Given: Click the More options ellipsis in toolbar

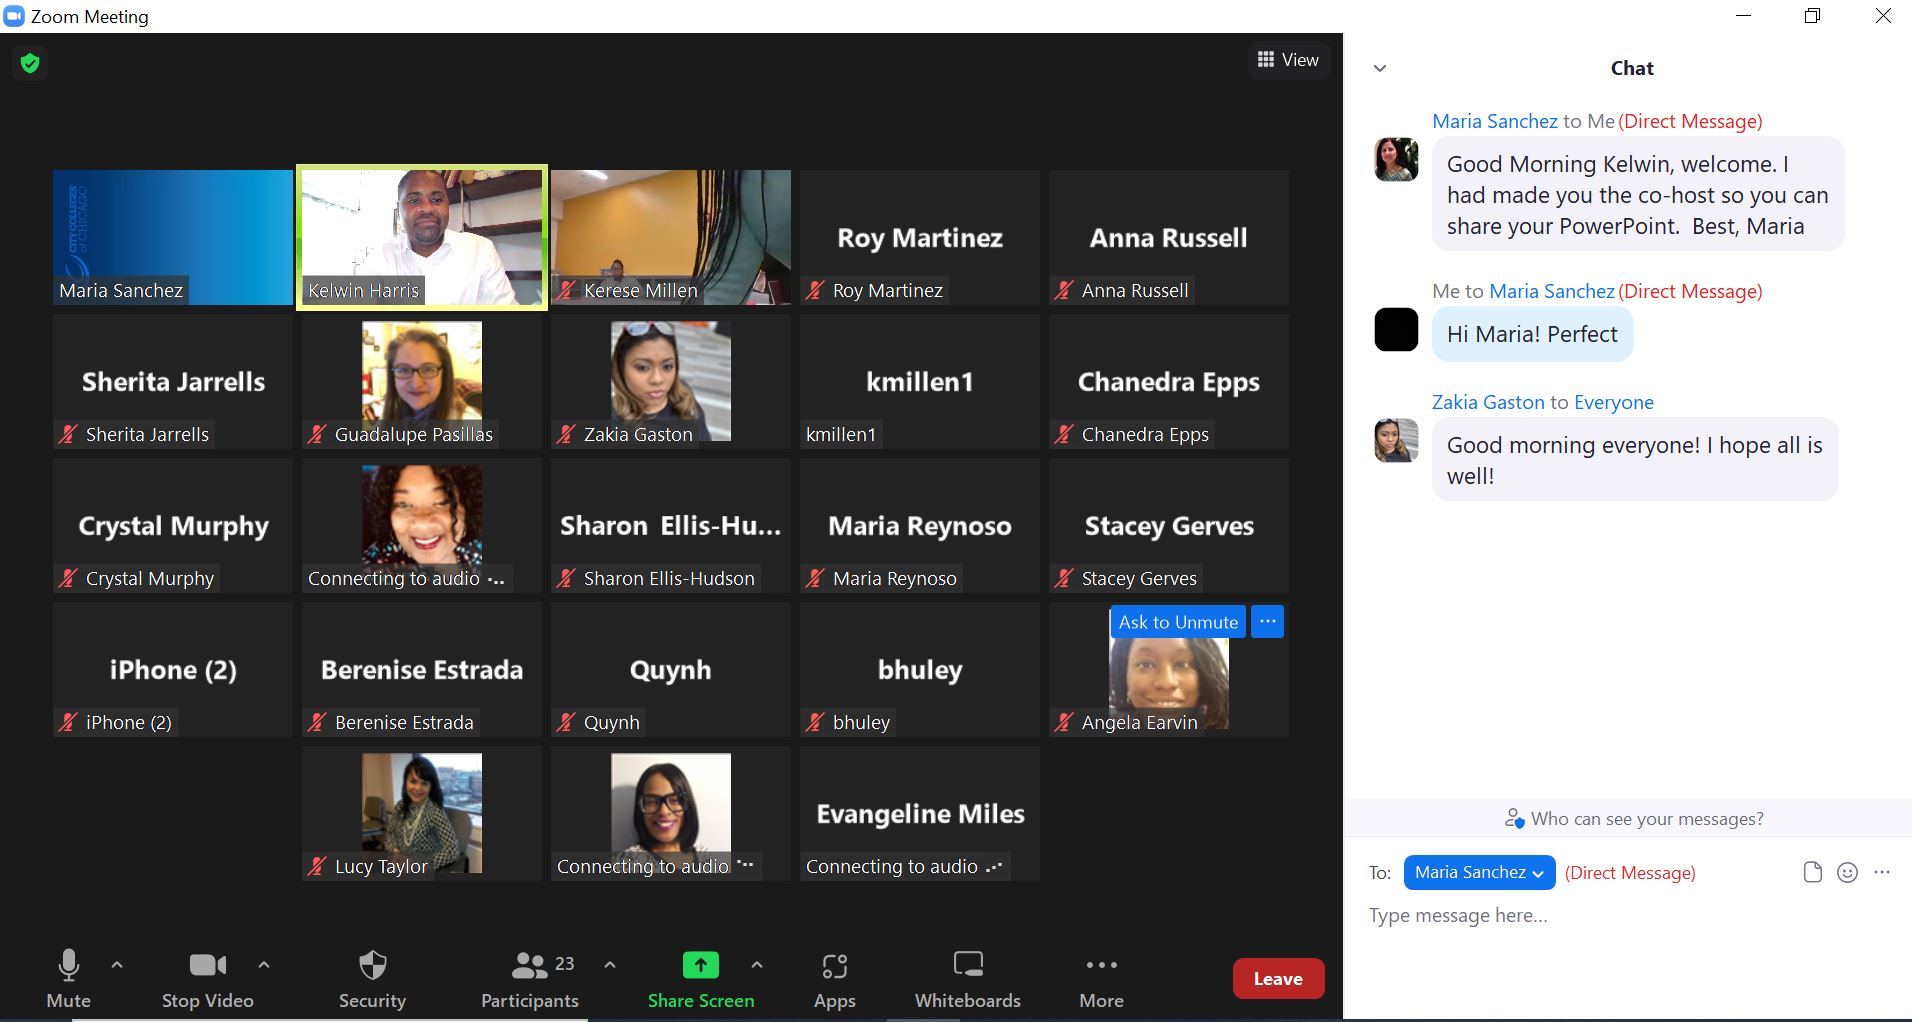Looking at the screenshot, I should [1101, 966].
